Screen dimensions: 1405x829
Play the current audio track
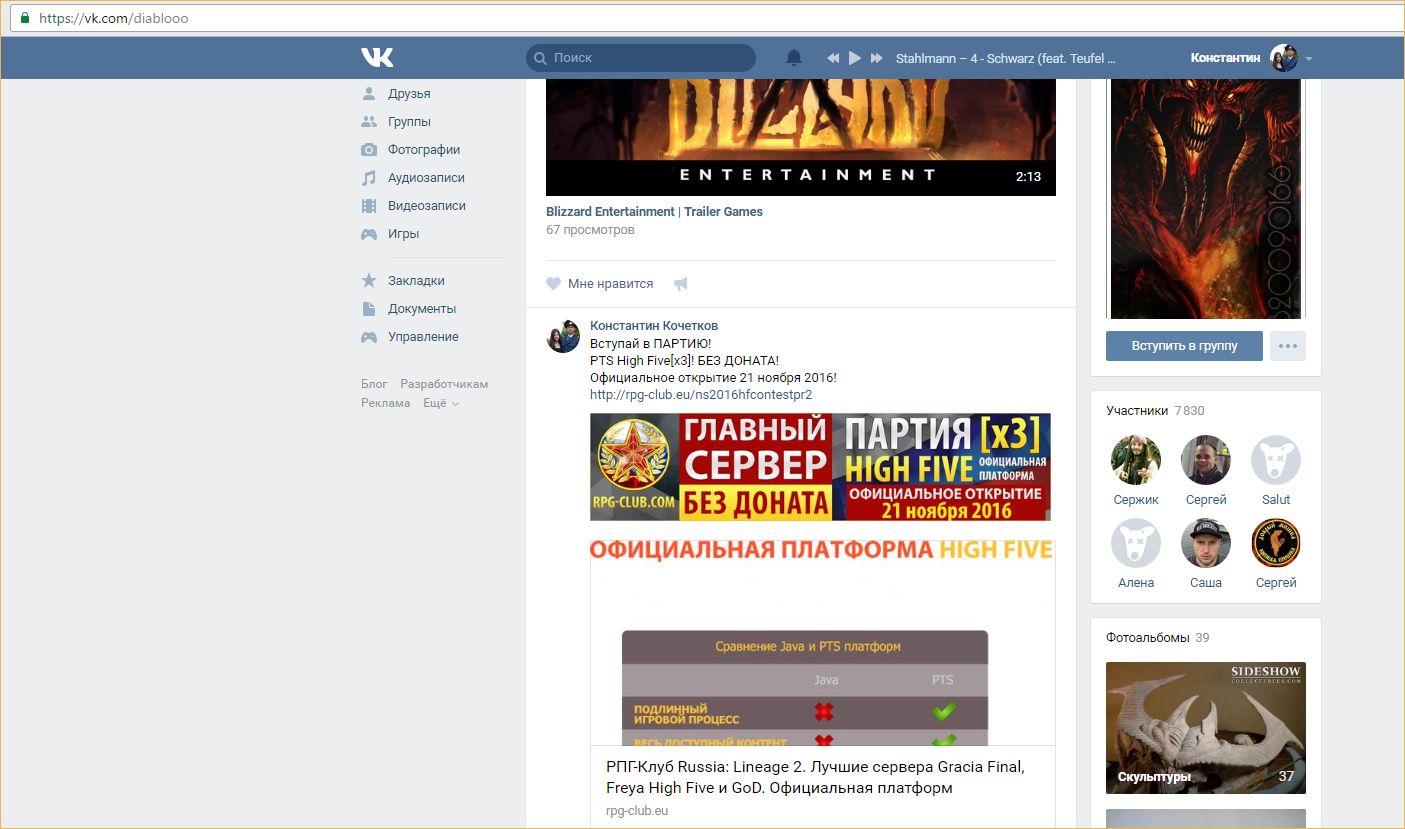[x=855, y=58]
